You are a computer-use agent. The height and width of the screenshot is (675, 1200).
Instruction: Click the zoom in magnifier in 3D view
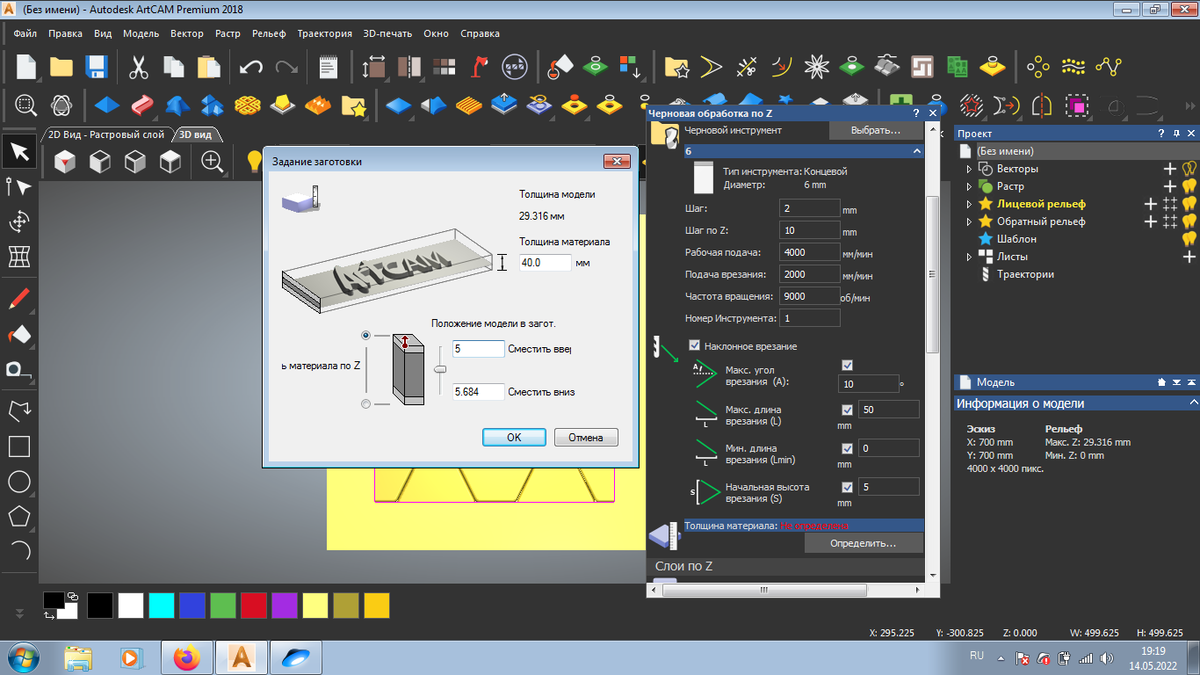(212, 160)
